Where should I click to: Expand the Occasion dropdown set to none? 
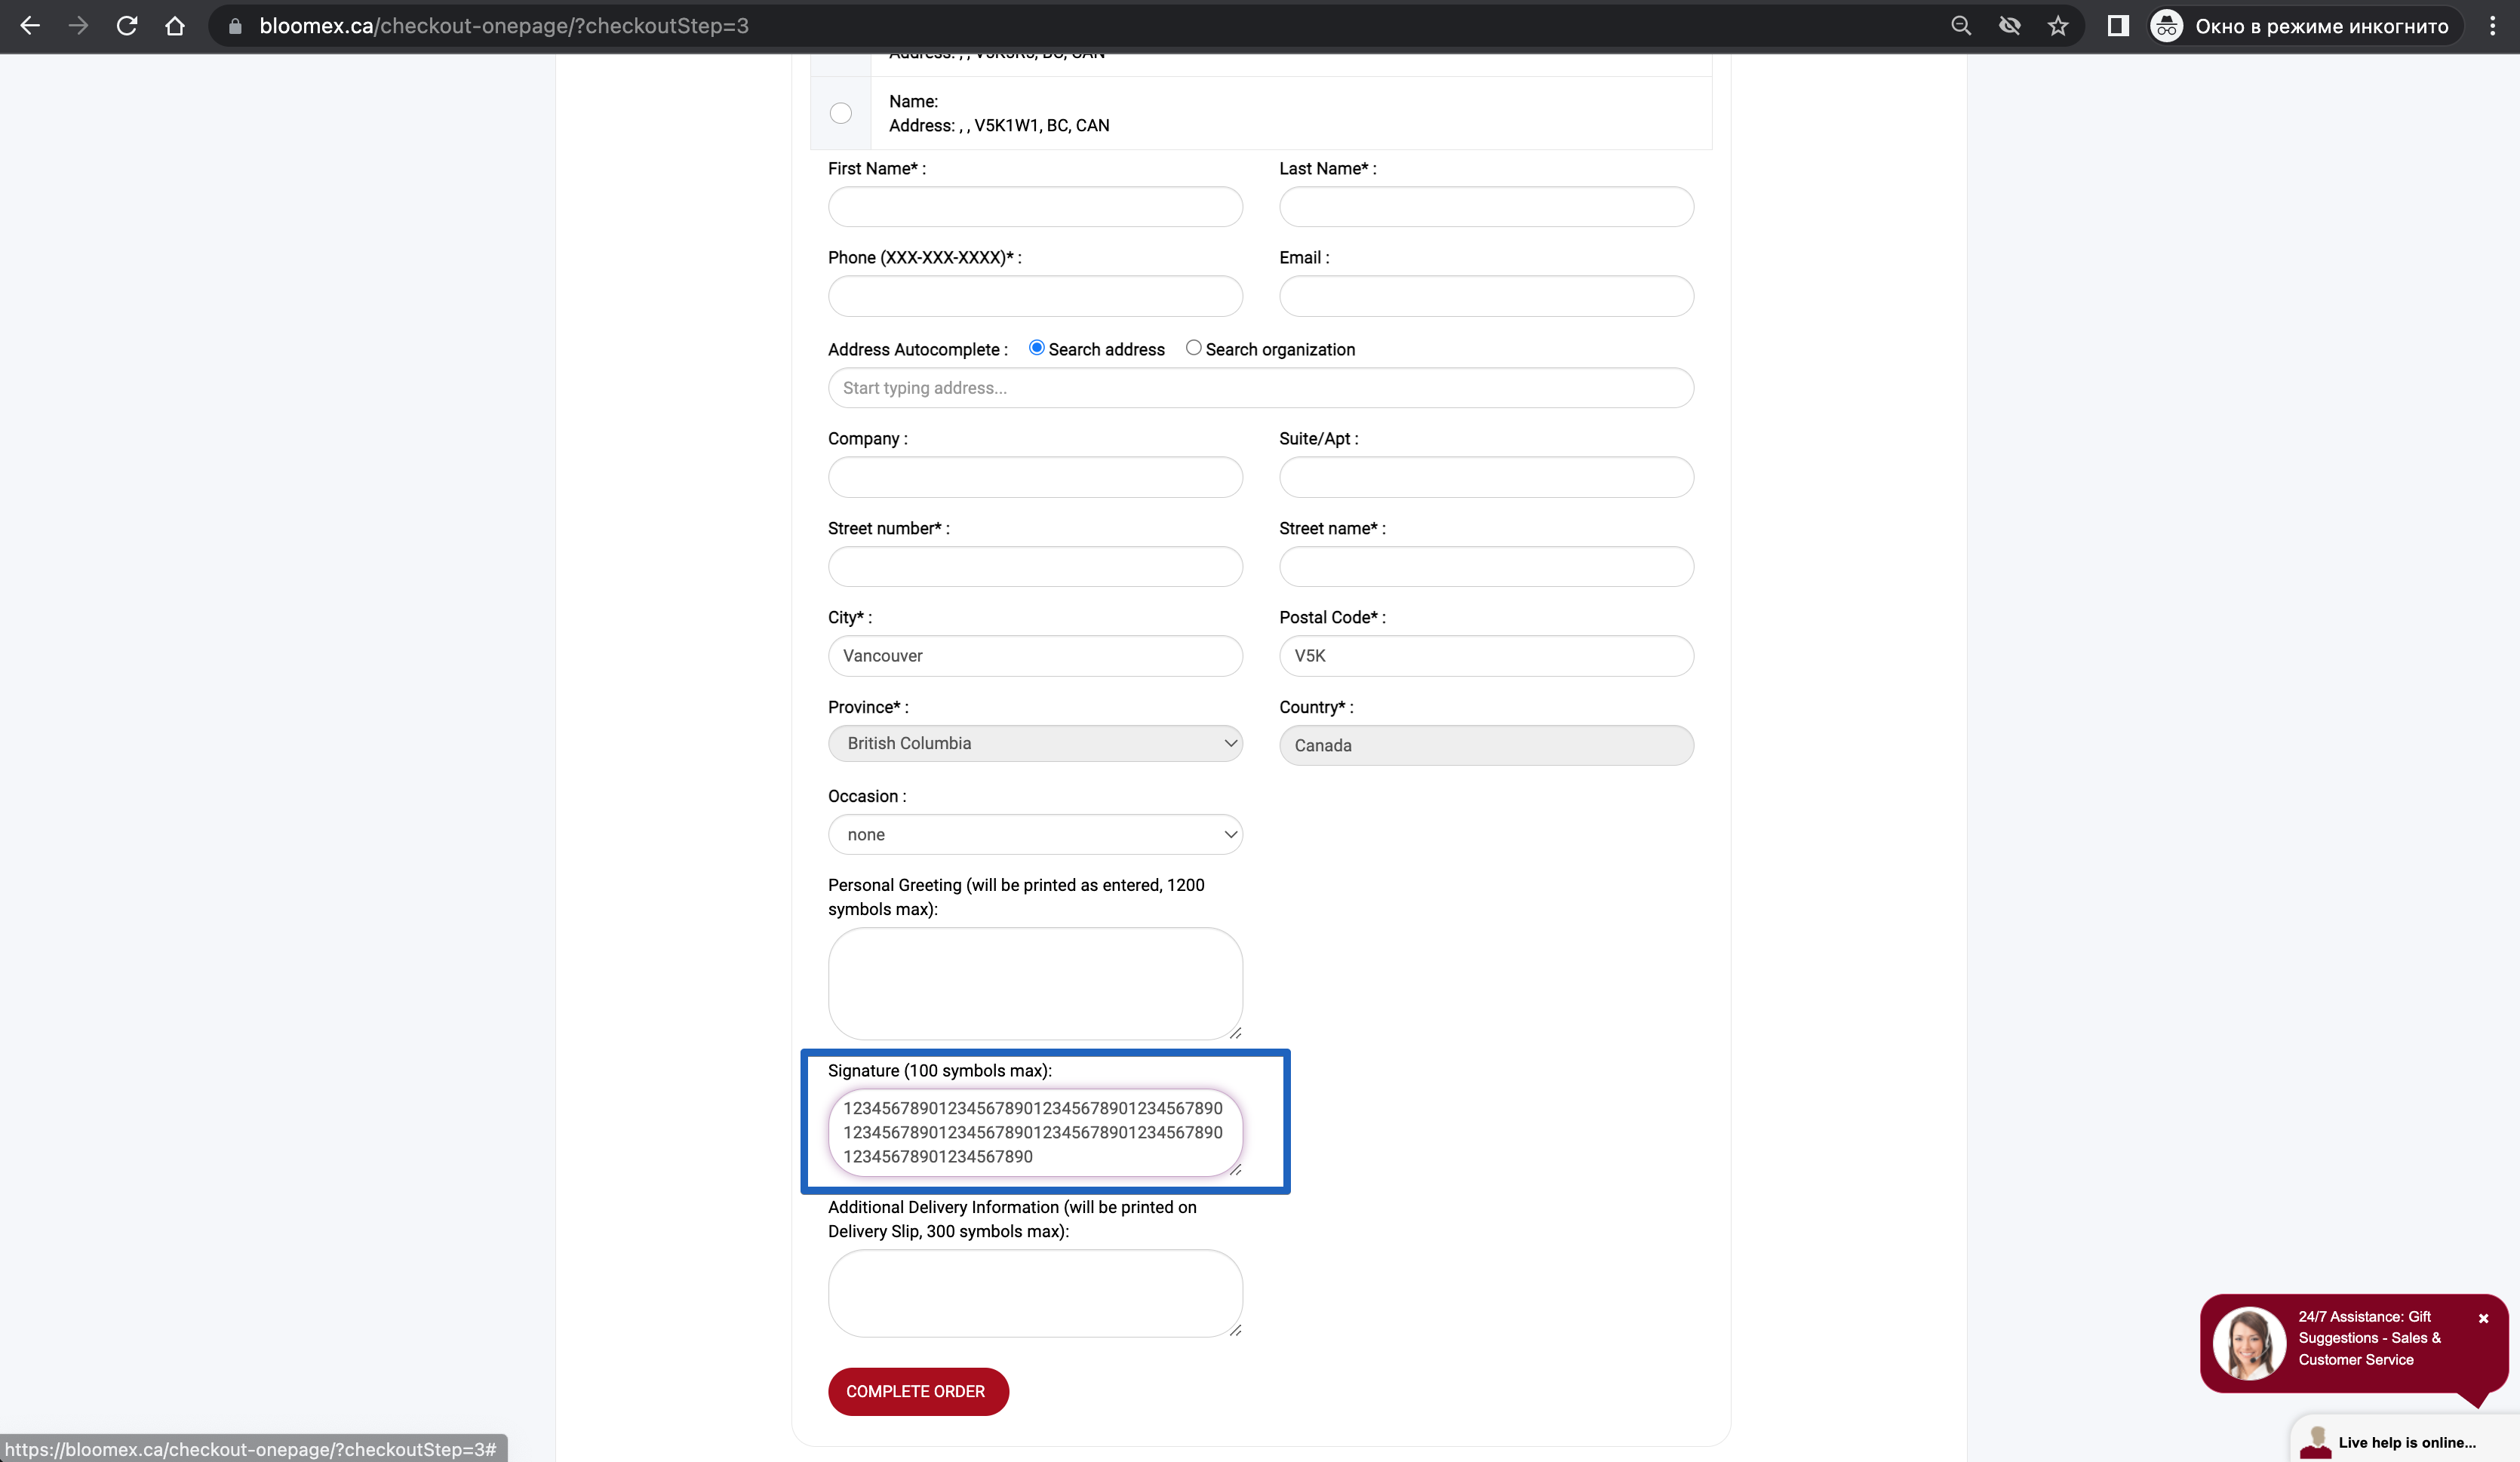[x=1035, y=834]
